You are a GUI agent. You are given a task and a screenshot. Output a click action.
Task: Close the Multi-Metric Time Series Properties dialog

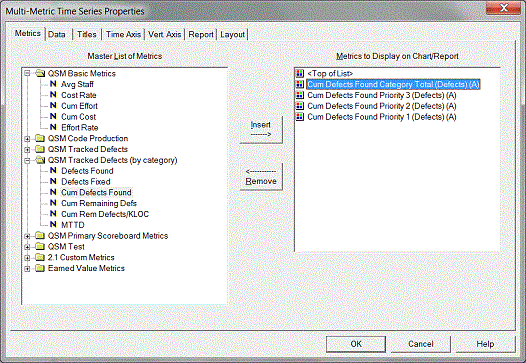(x=504, y=7)
